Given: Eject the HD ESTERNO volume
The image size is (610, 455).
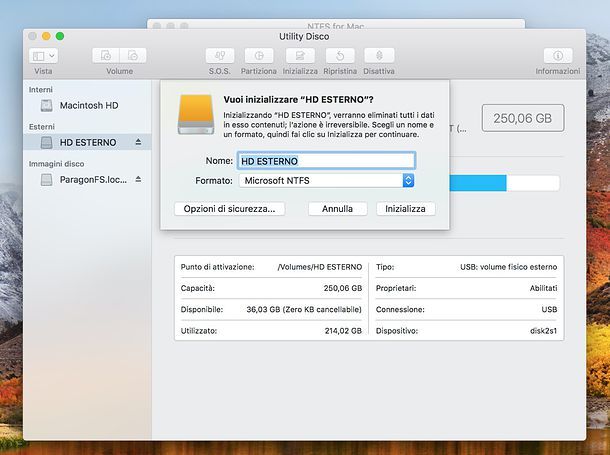Looking at the screenshot, I should [138, 142].
